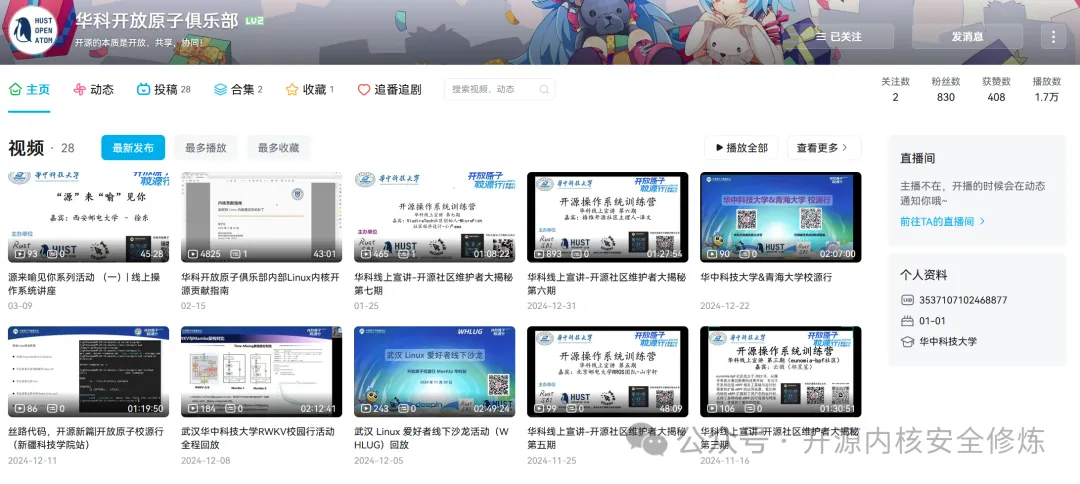The width and height of the screenshot is (1080, 484).
Task: Select the 最多收藏 sort option
Action: (278, 148)
